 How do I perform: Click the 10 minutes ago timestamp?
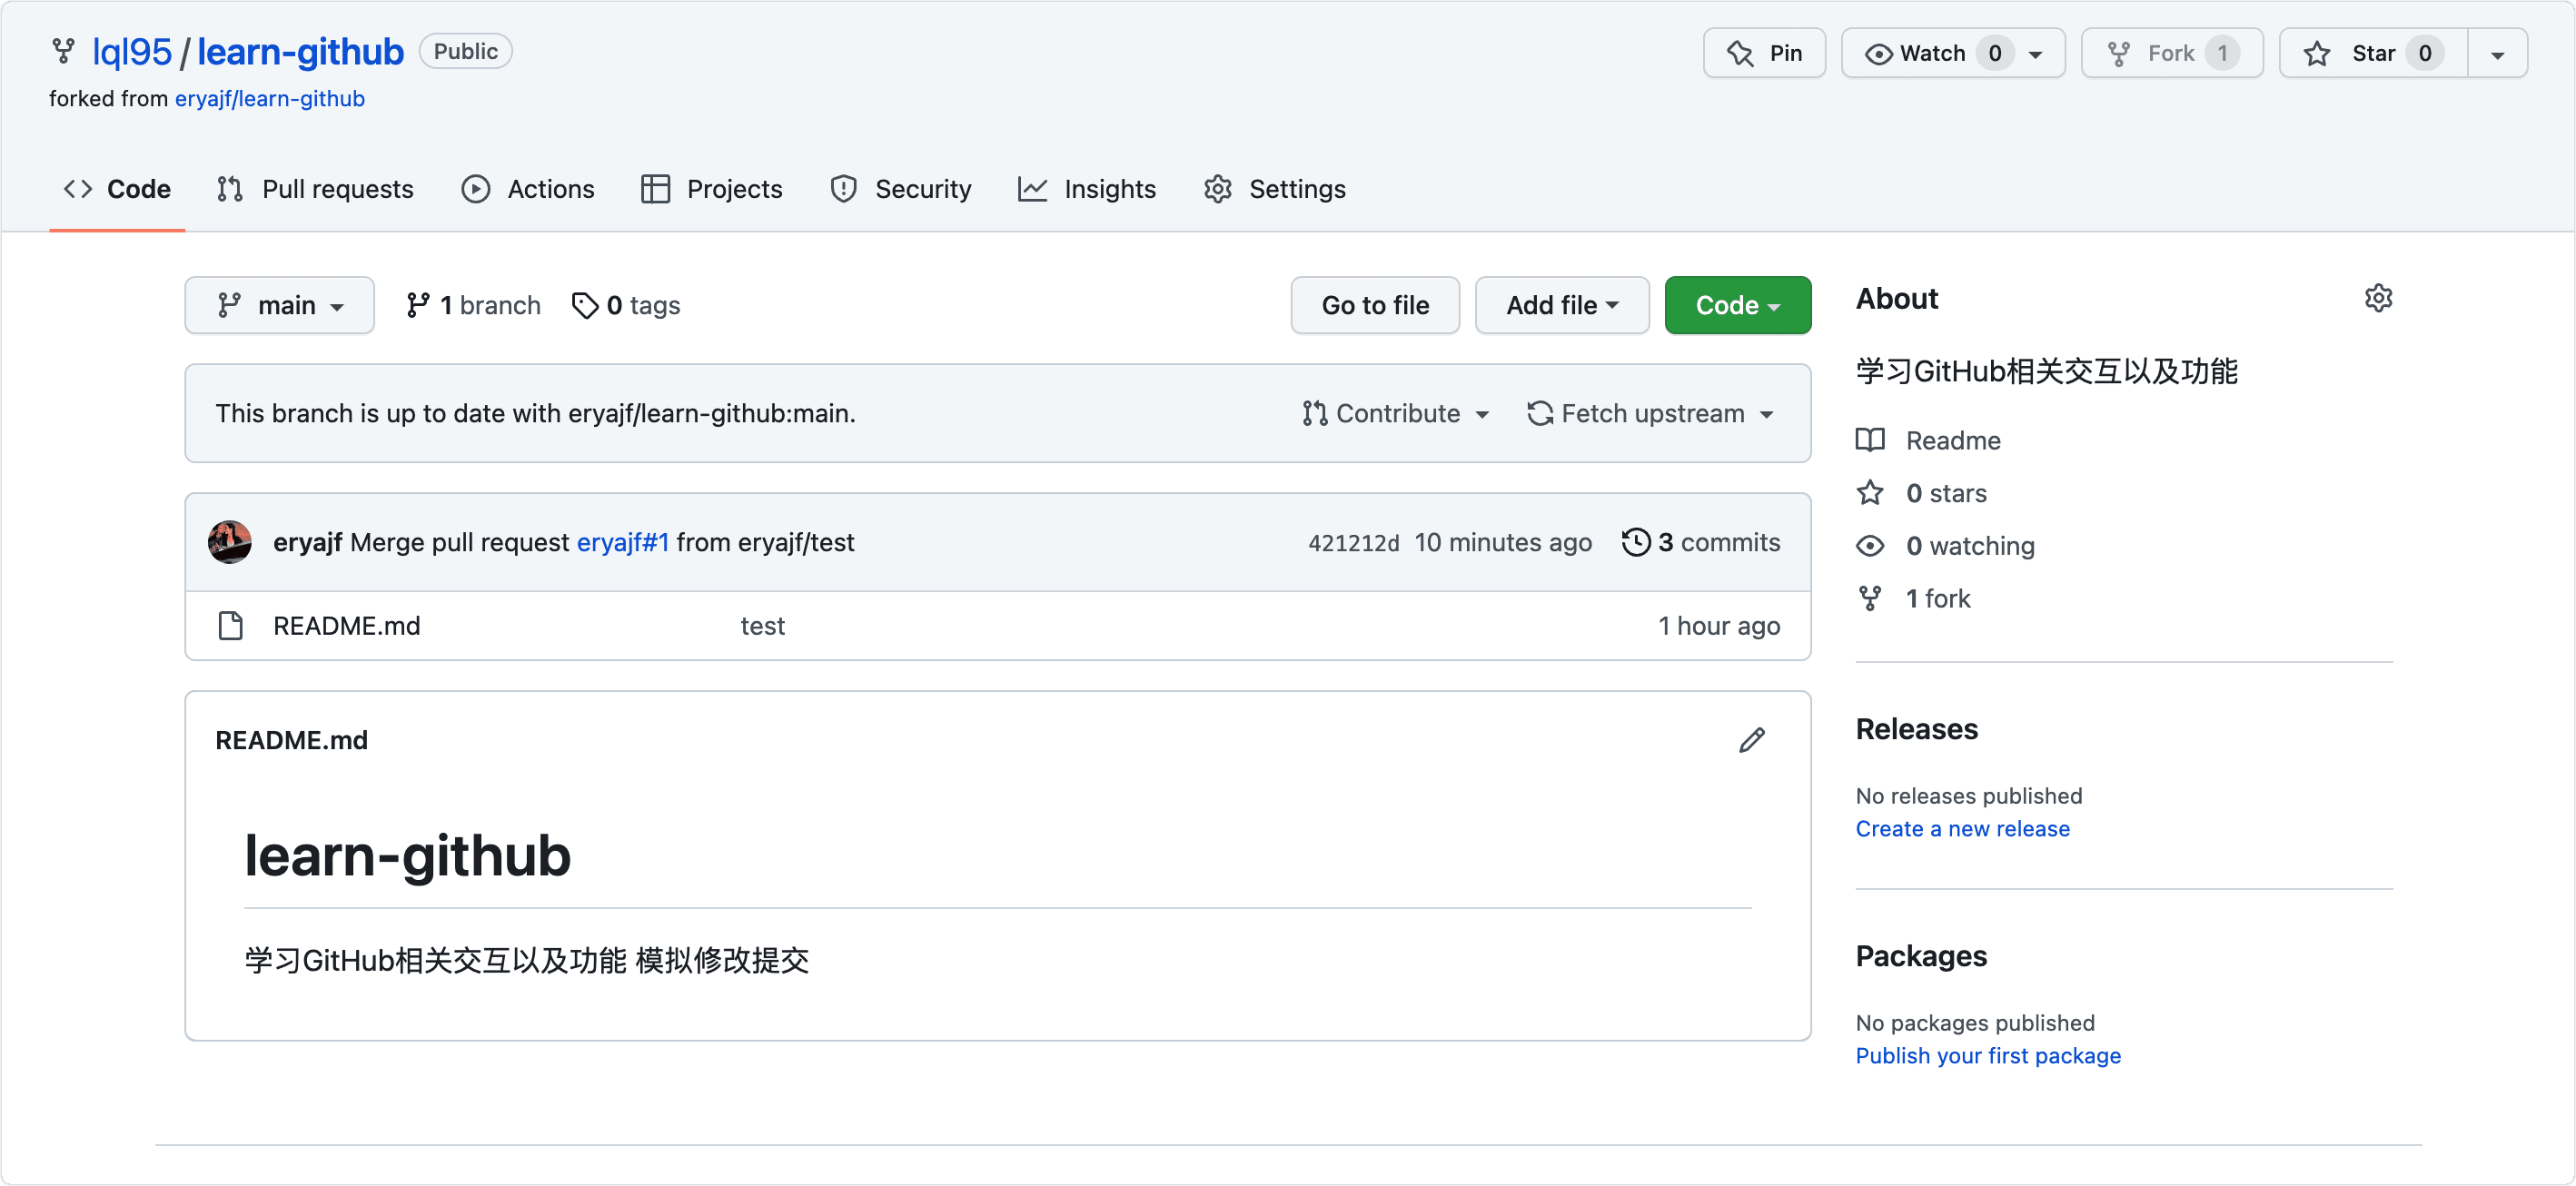pyautogui.click(x=1503, y=542)
